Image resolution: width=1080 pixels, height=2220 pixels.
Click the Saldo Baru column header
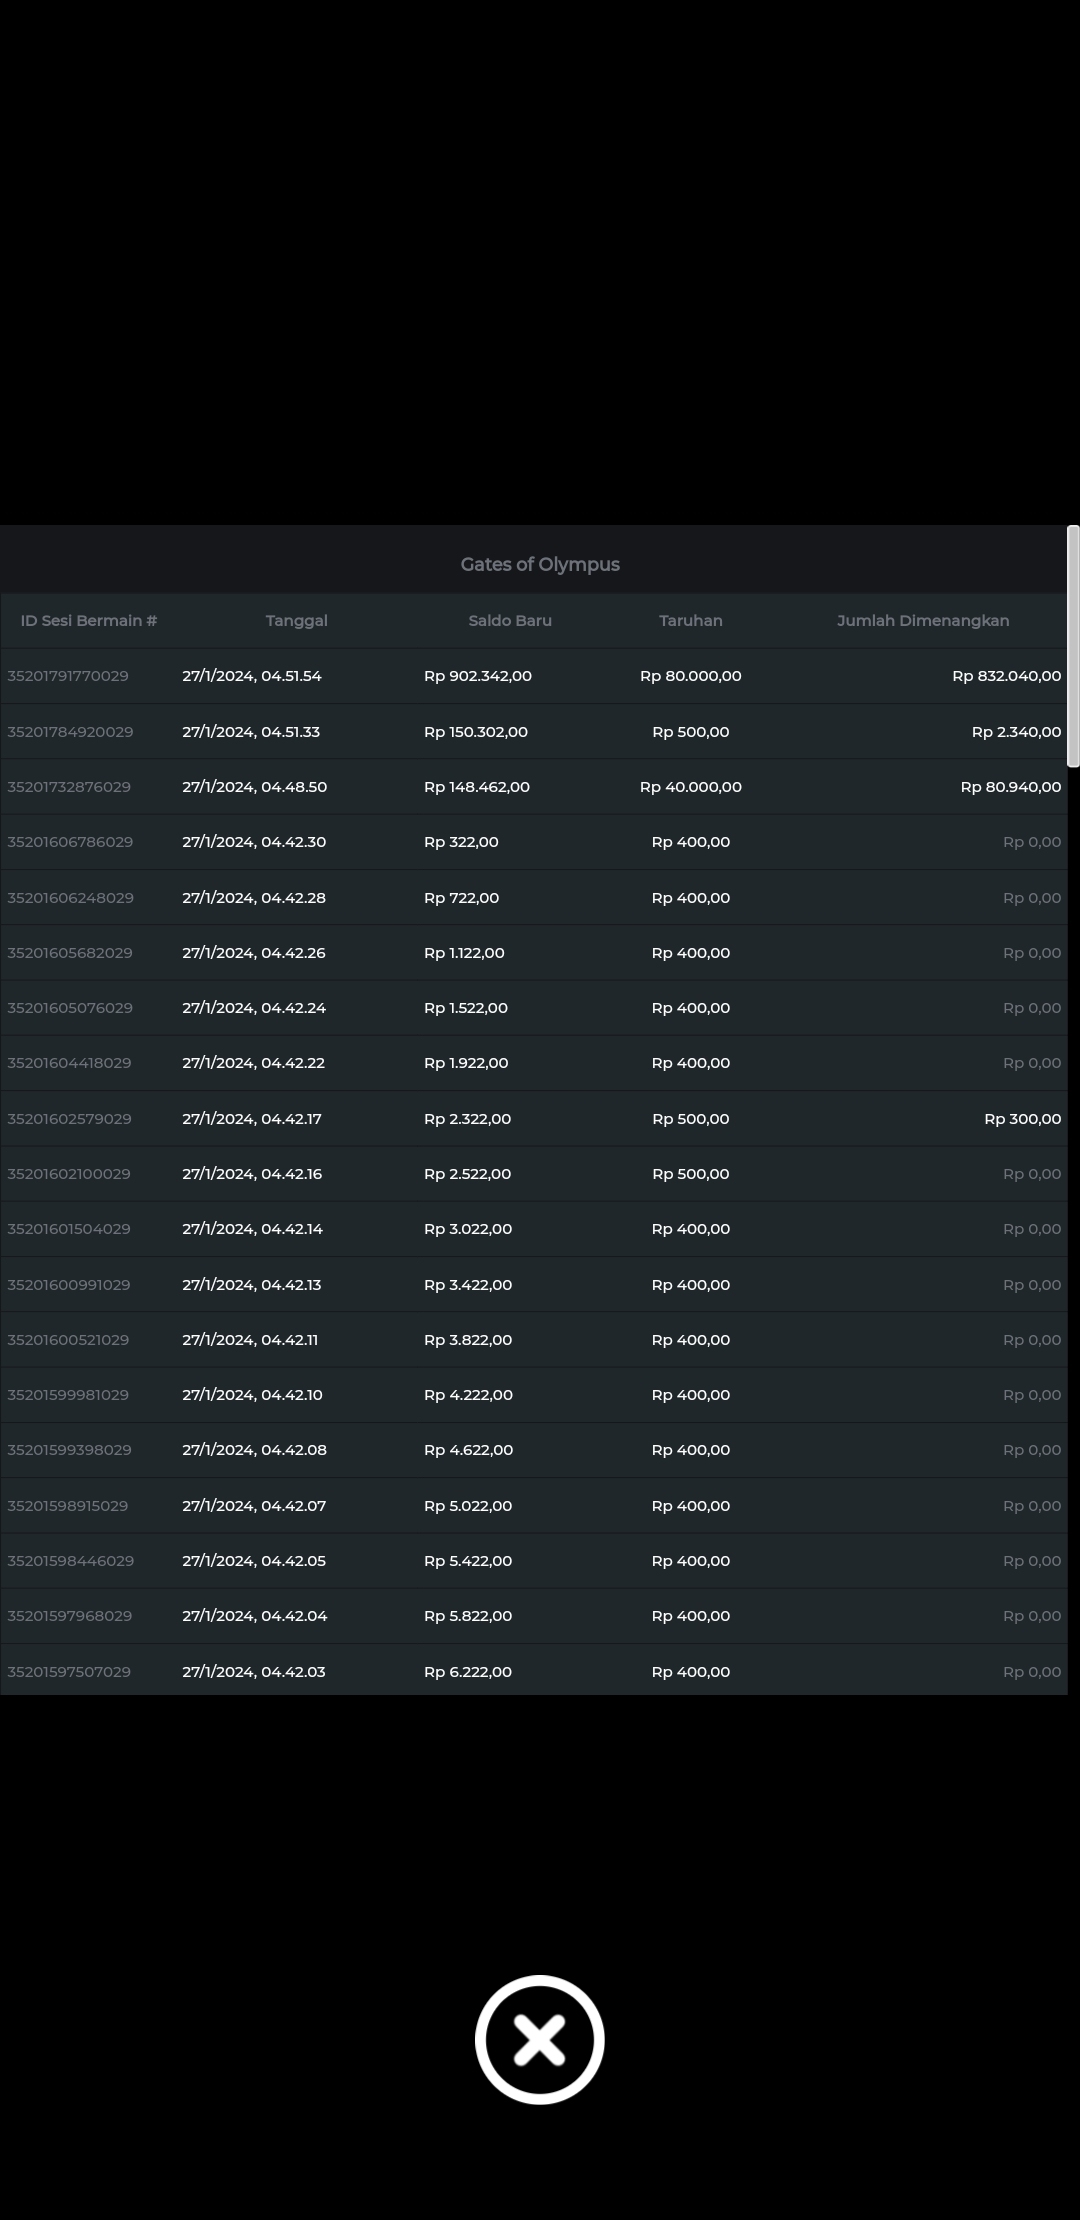(510, 620)
